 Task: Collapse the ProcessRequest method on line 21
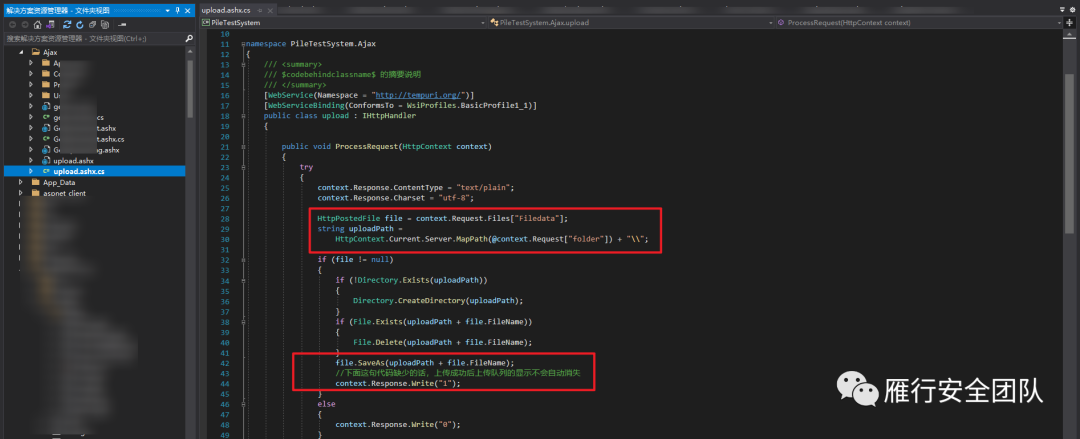point(243,147)
